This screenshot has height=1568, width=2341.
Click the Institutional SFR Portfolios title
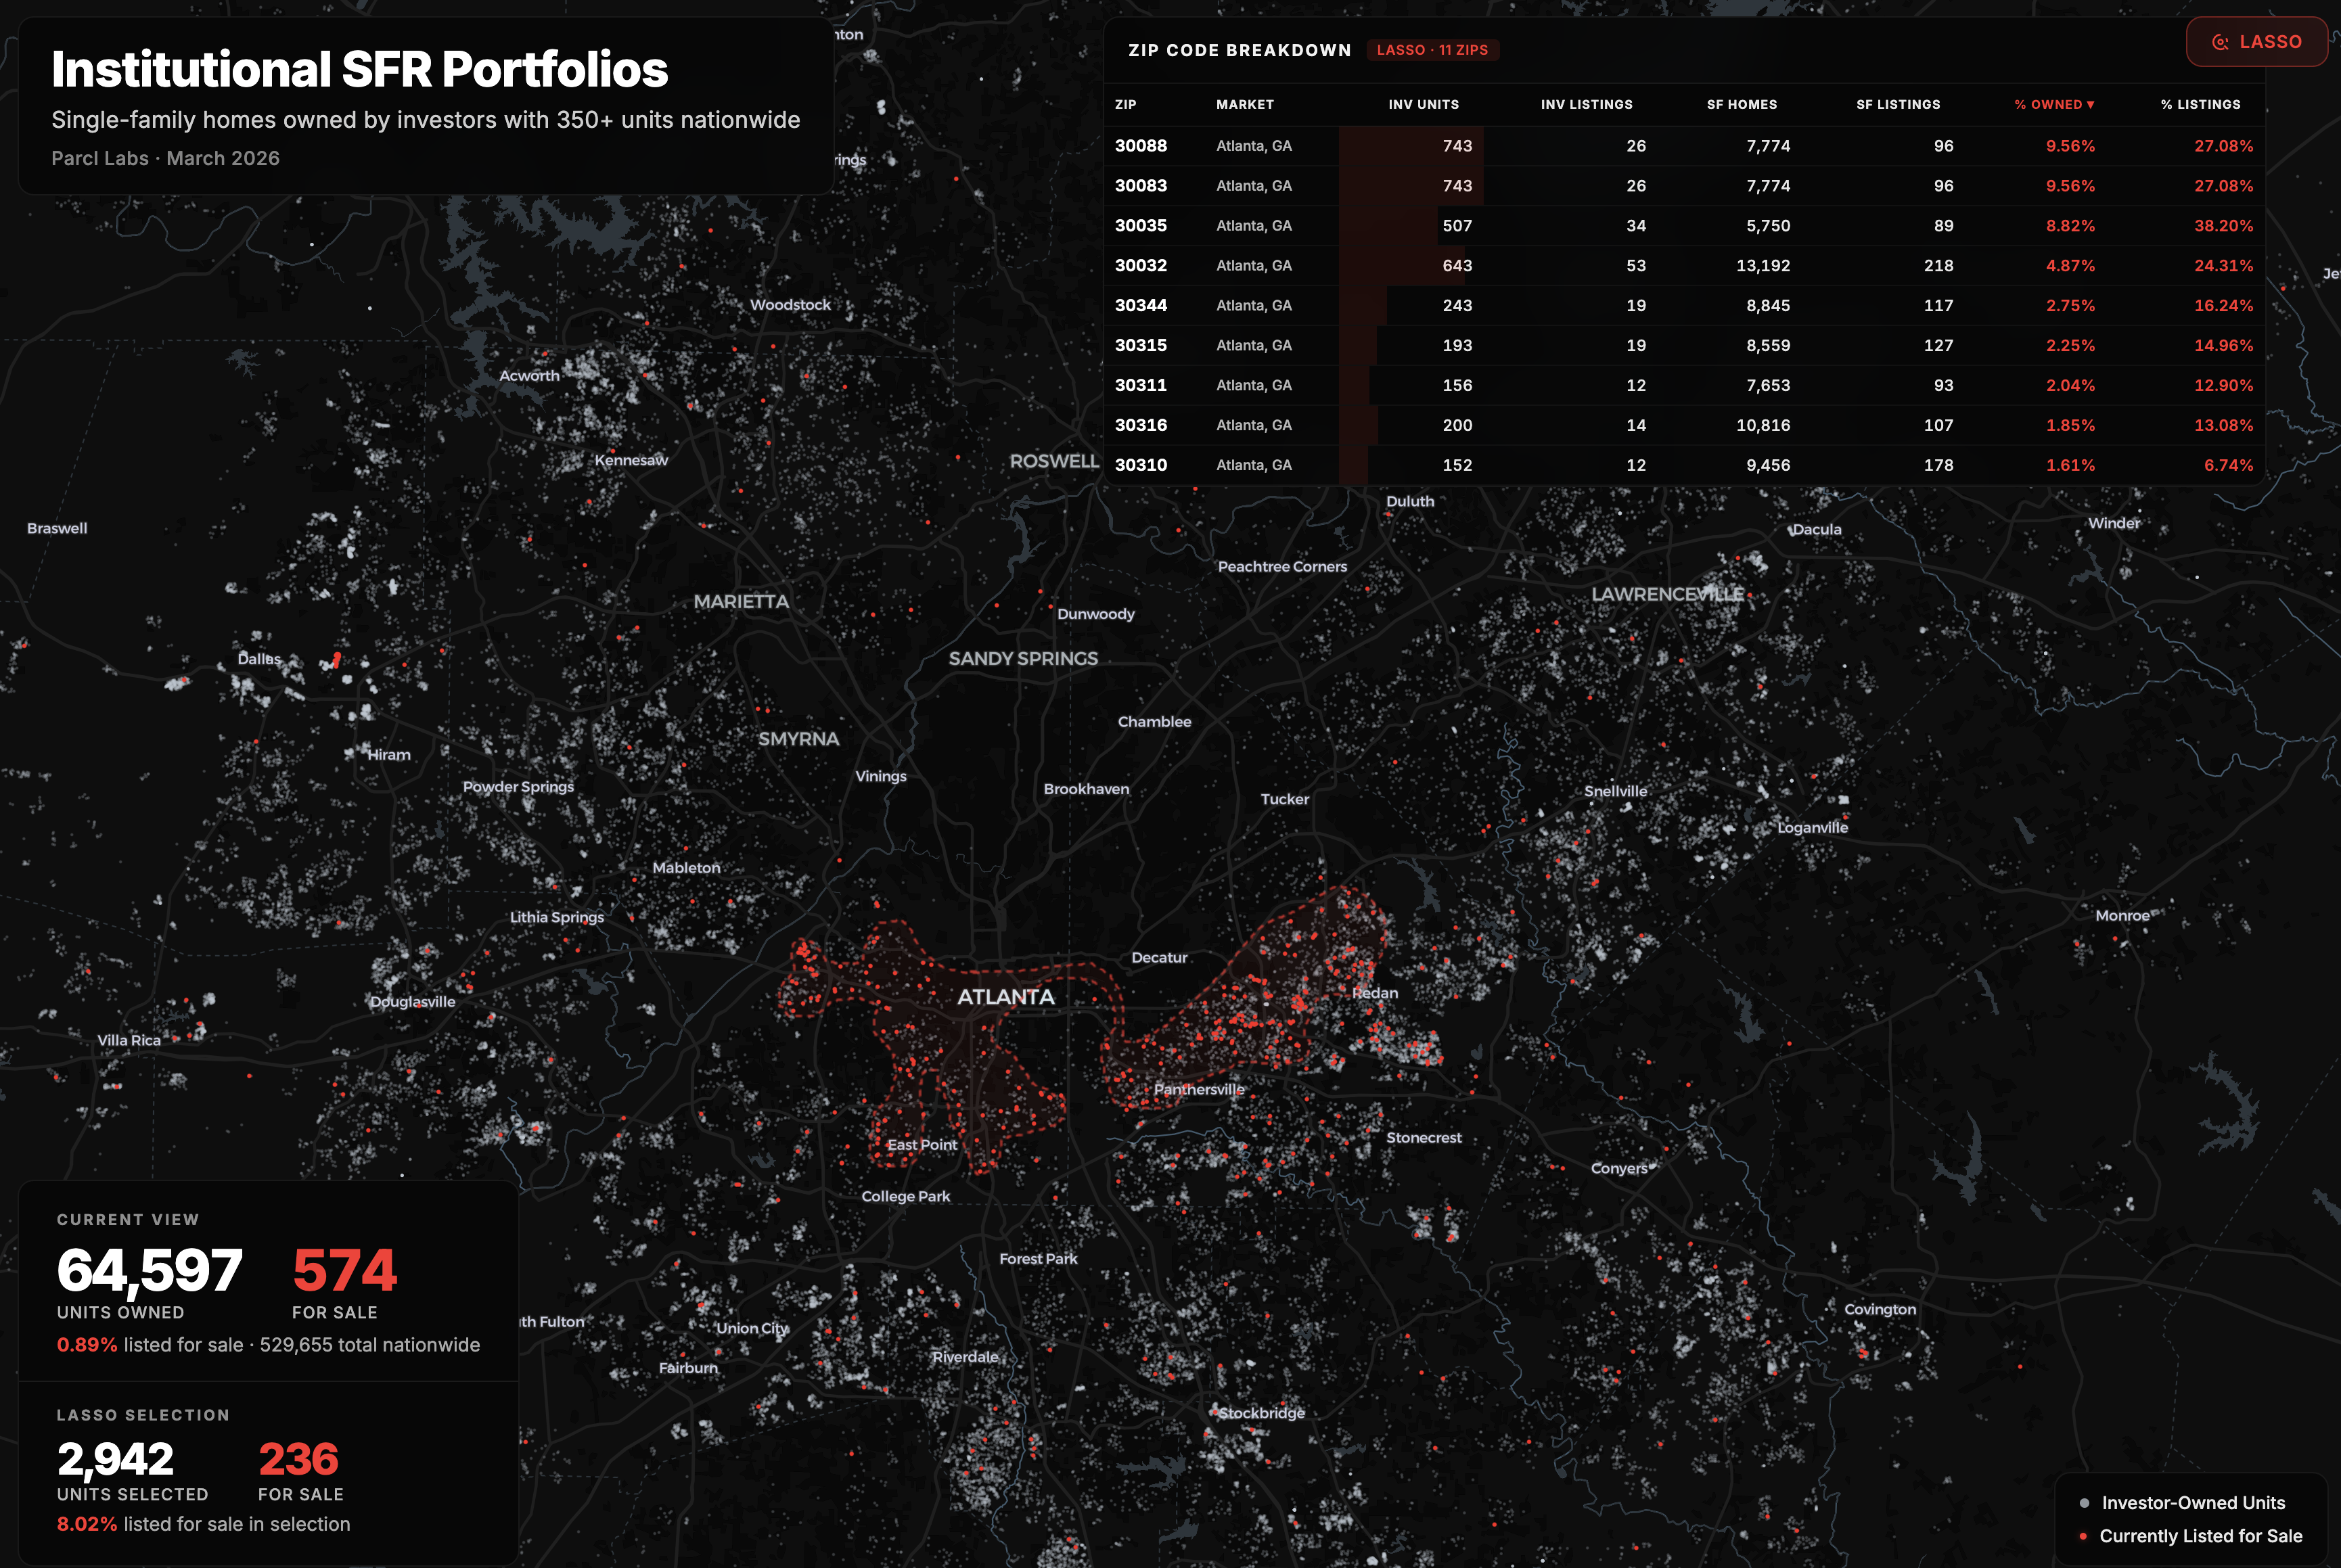tap(360, 69)
